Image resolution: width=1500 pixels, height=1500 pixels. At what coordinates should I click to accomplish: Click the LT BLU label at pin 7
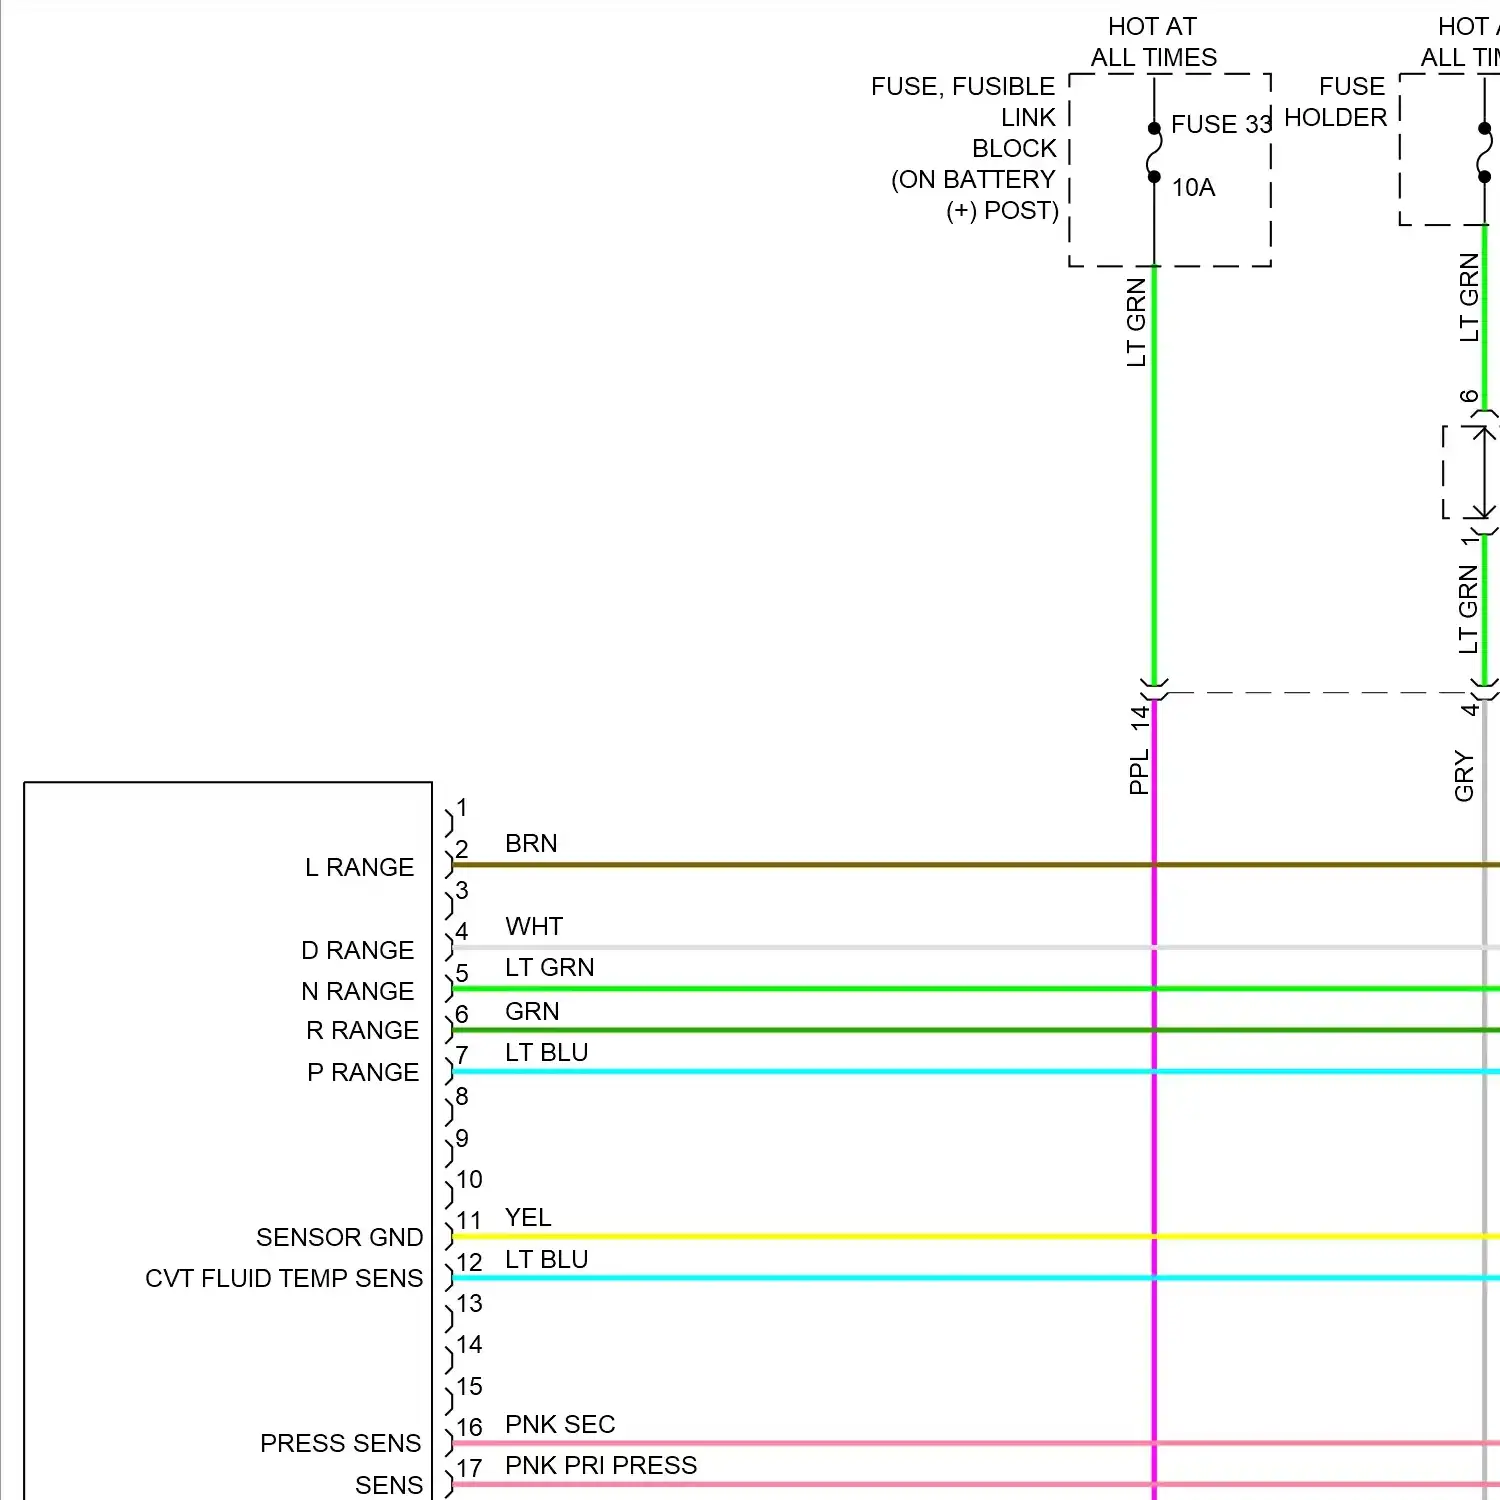[546, 1052]
